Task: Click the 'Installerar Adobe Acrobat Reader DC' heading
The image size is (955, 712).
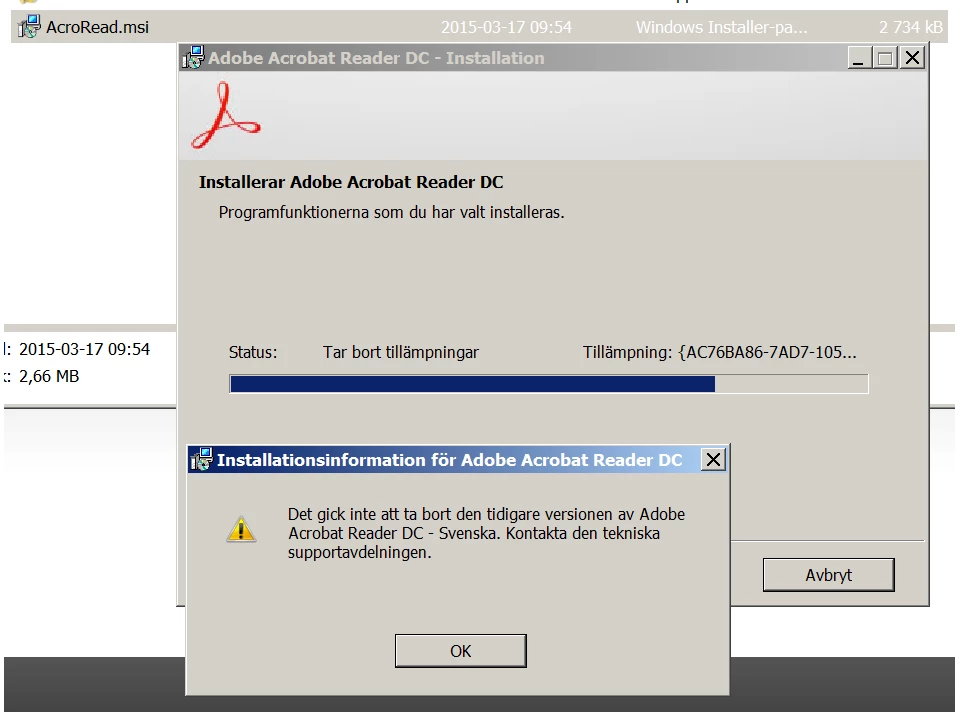Action: 351,182
